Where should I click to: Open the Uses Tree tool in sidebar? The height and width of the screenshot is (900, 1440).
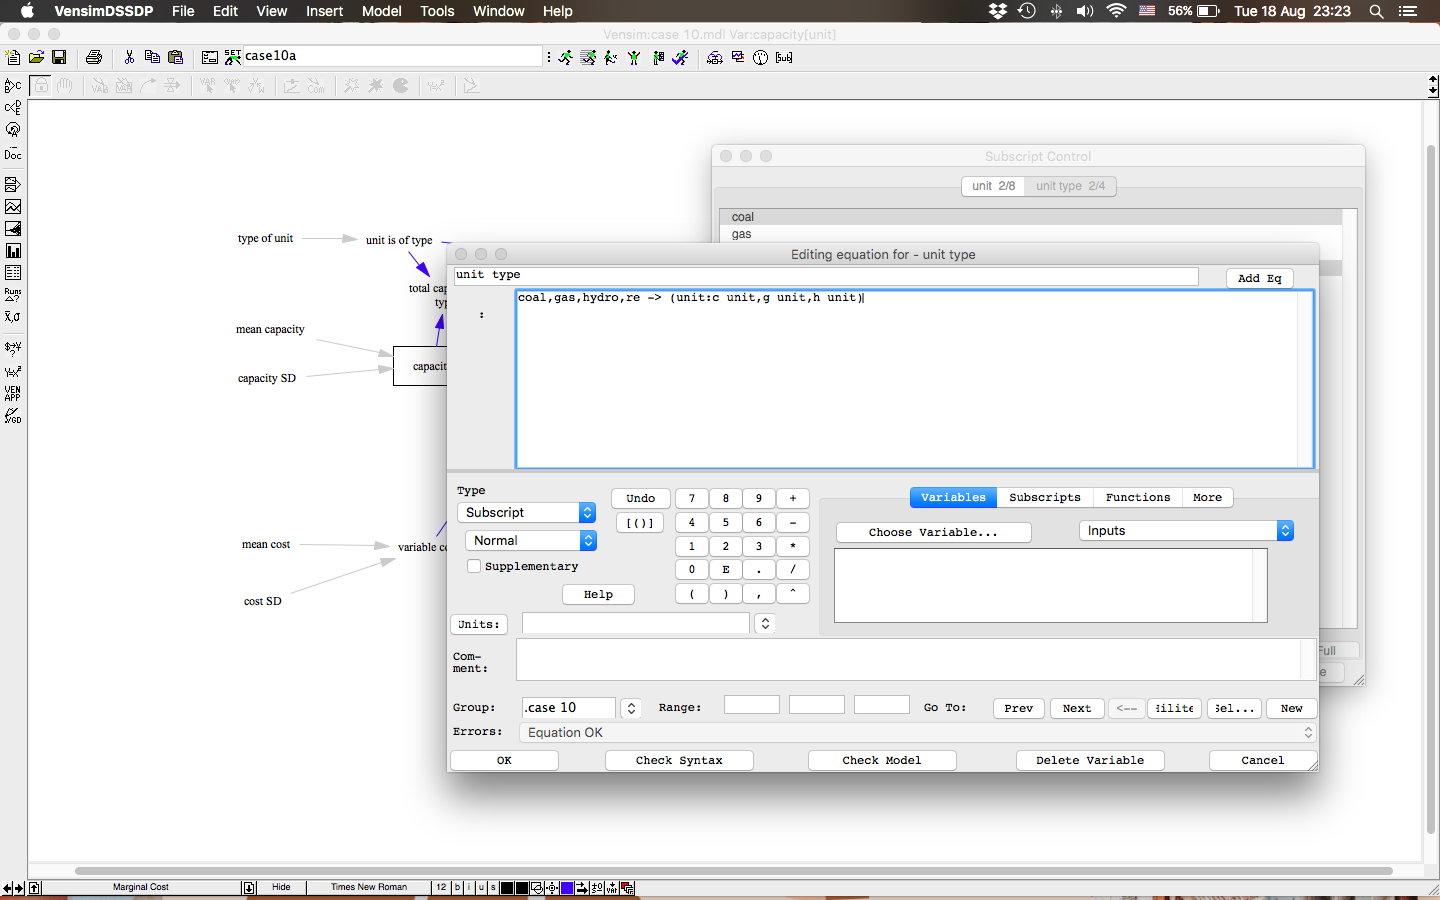[x=13, y=108]
